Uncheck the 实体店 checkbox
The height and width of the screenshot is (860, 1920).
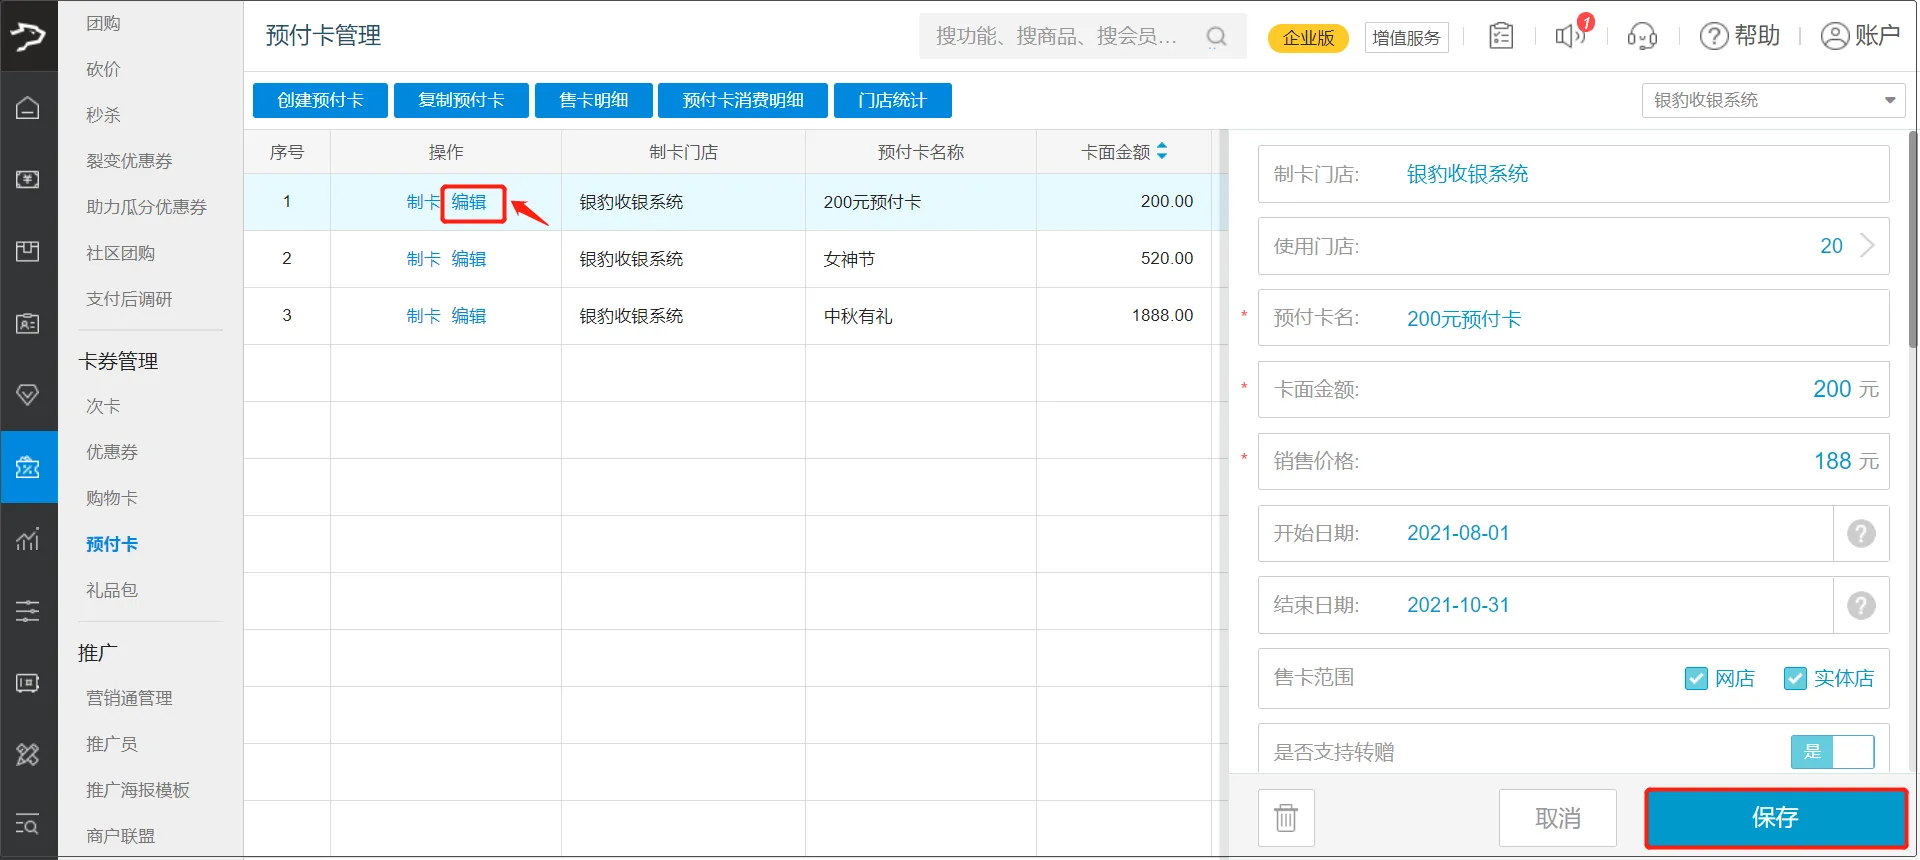(1795, 679)
